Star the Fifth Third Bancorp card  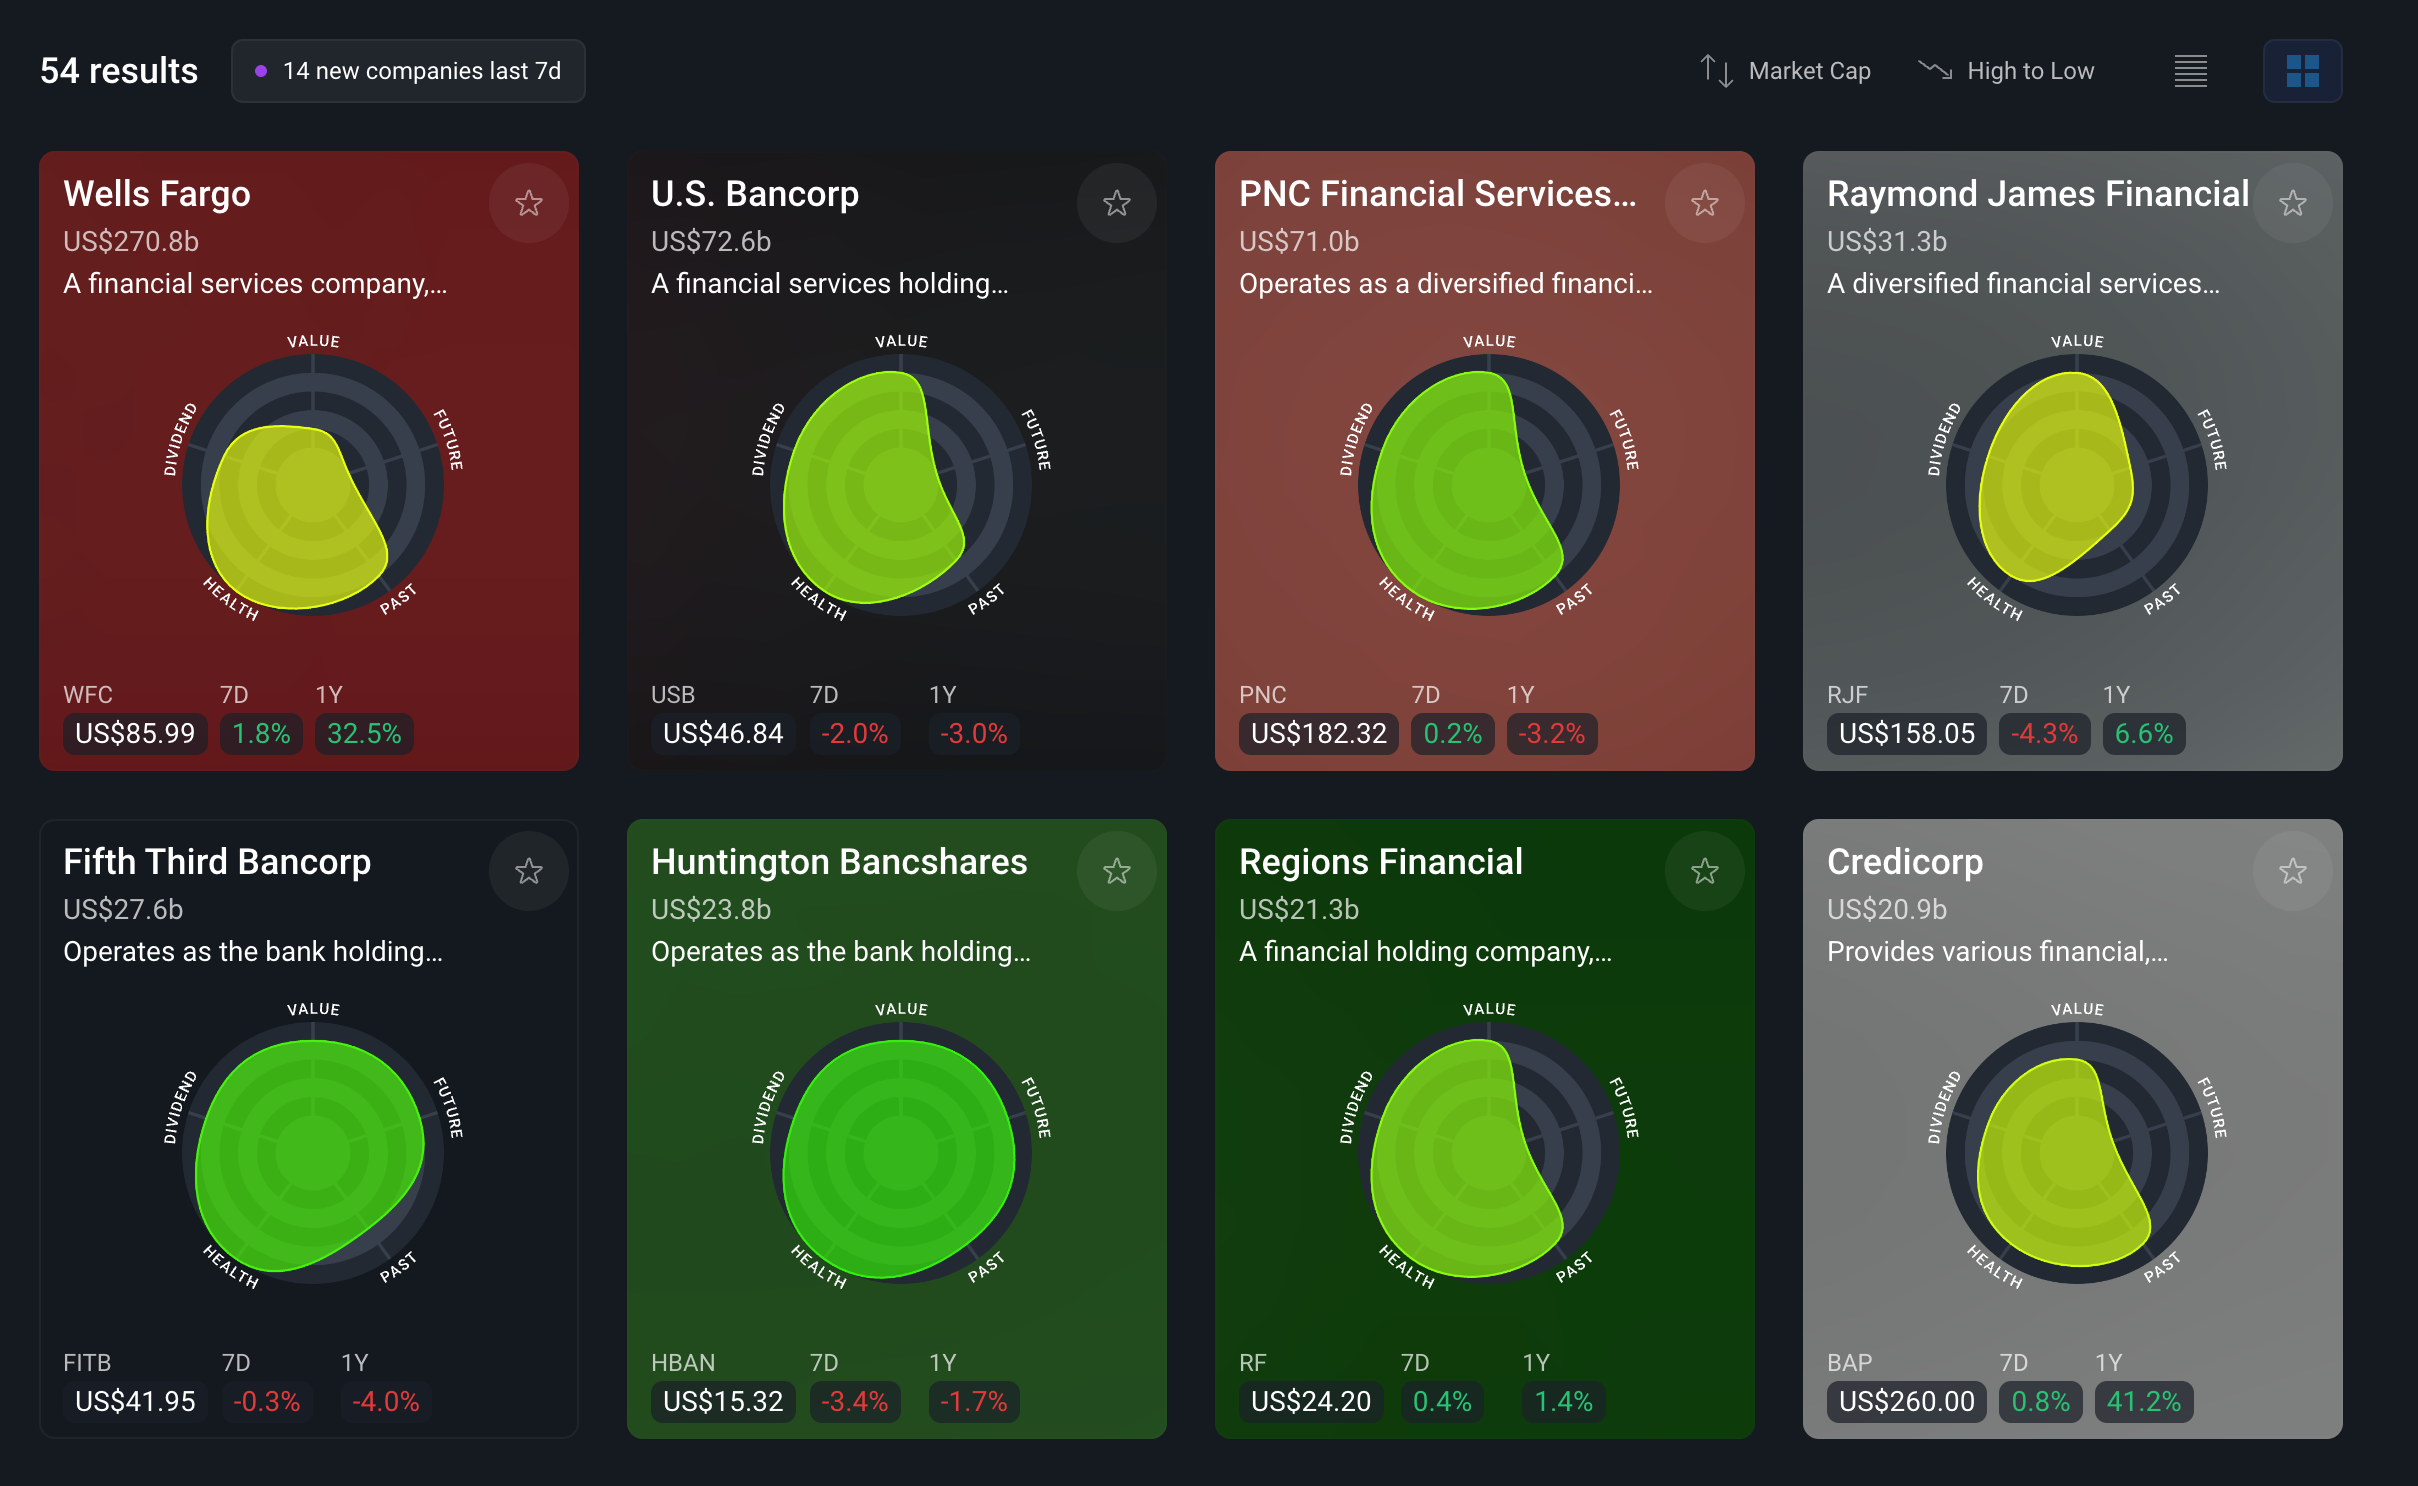point(528,871)
